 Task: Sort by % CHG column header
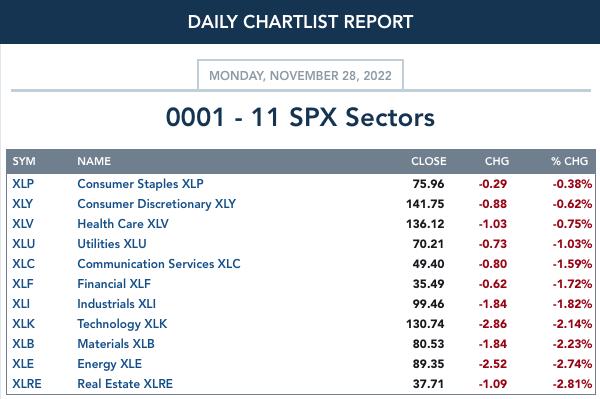[570, 161]
